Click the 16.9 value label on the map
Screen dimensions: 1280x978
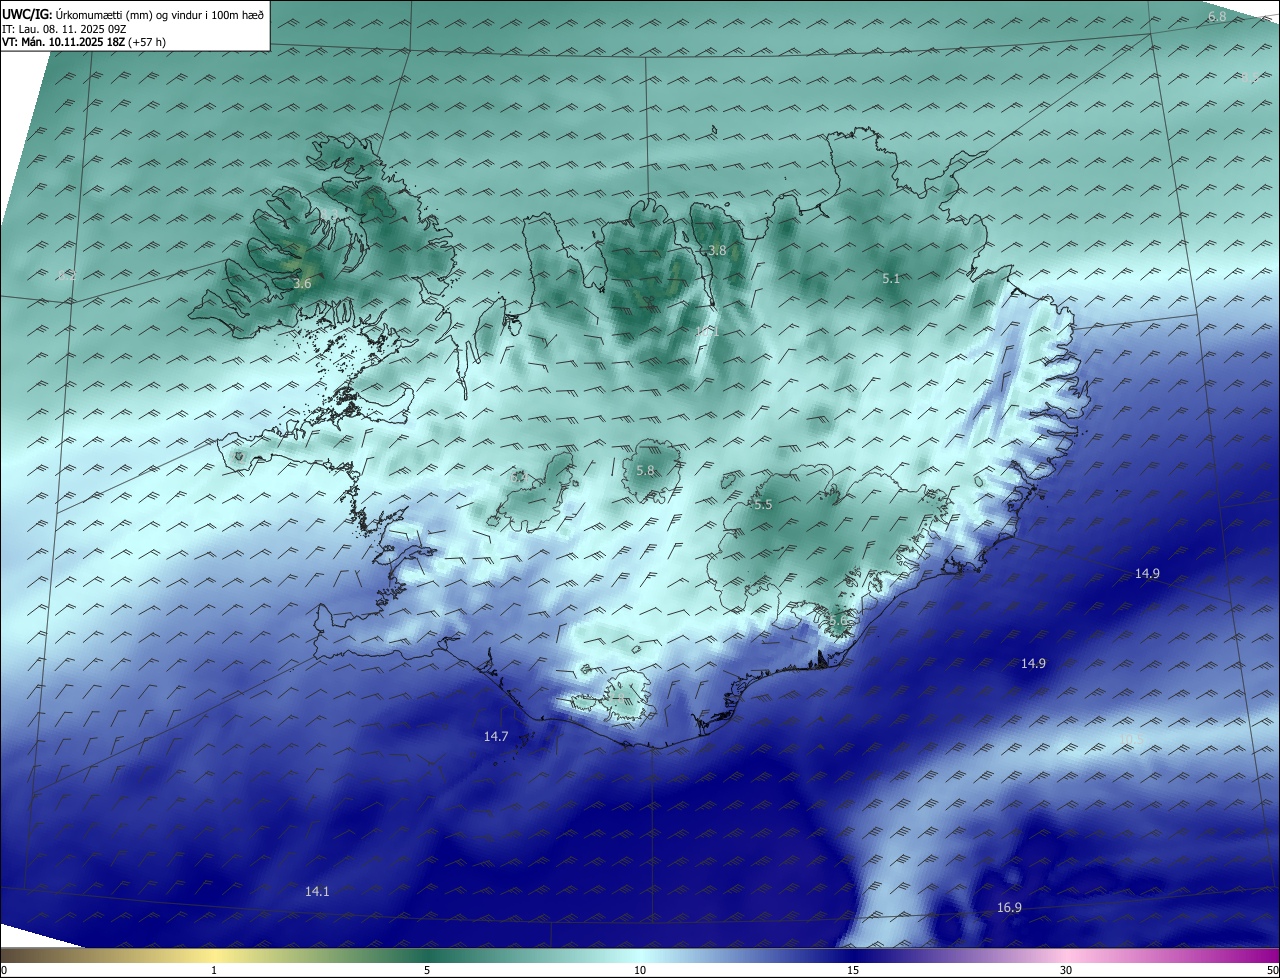[x=1009, y=908]
